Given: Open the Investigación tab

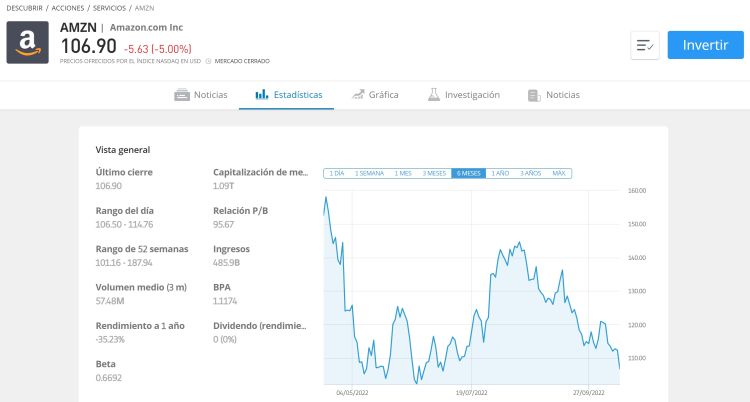Looking at the screenshot, I should [463, 95].
